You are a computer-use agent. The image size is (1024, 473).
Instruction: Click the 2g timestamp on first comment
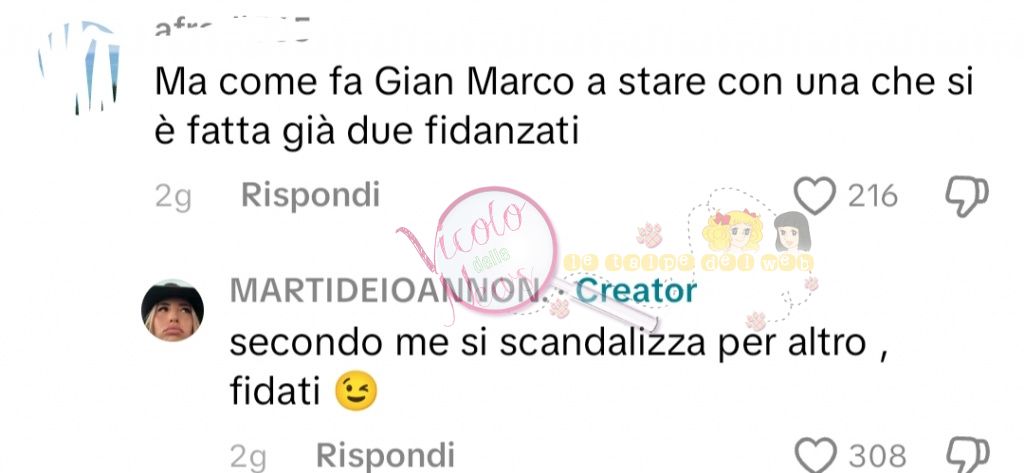(173, 196)
